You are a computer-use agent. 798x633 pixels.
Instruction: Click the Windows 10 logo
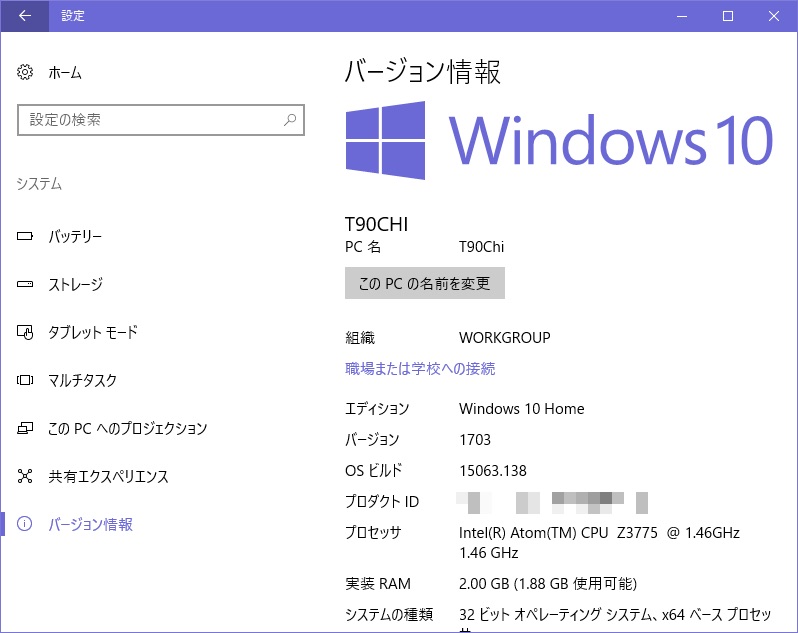coord(559,140)
